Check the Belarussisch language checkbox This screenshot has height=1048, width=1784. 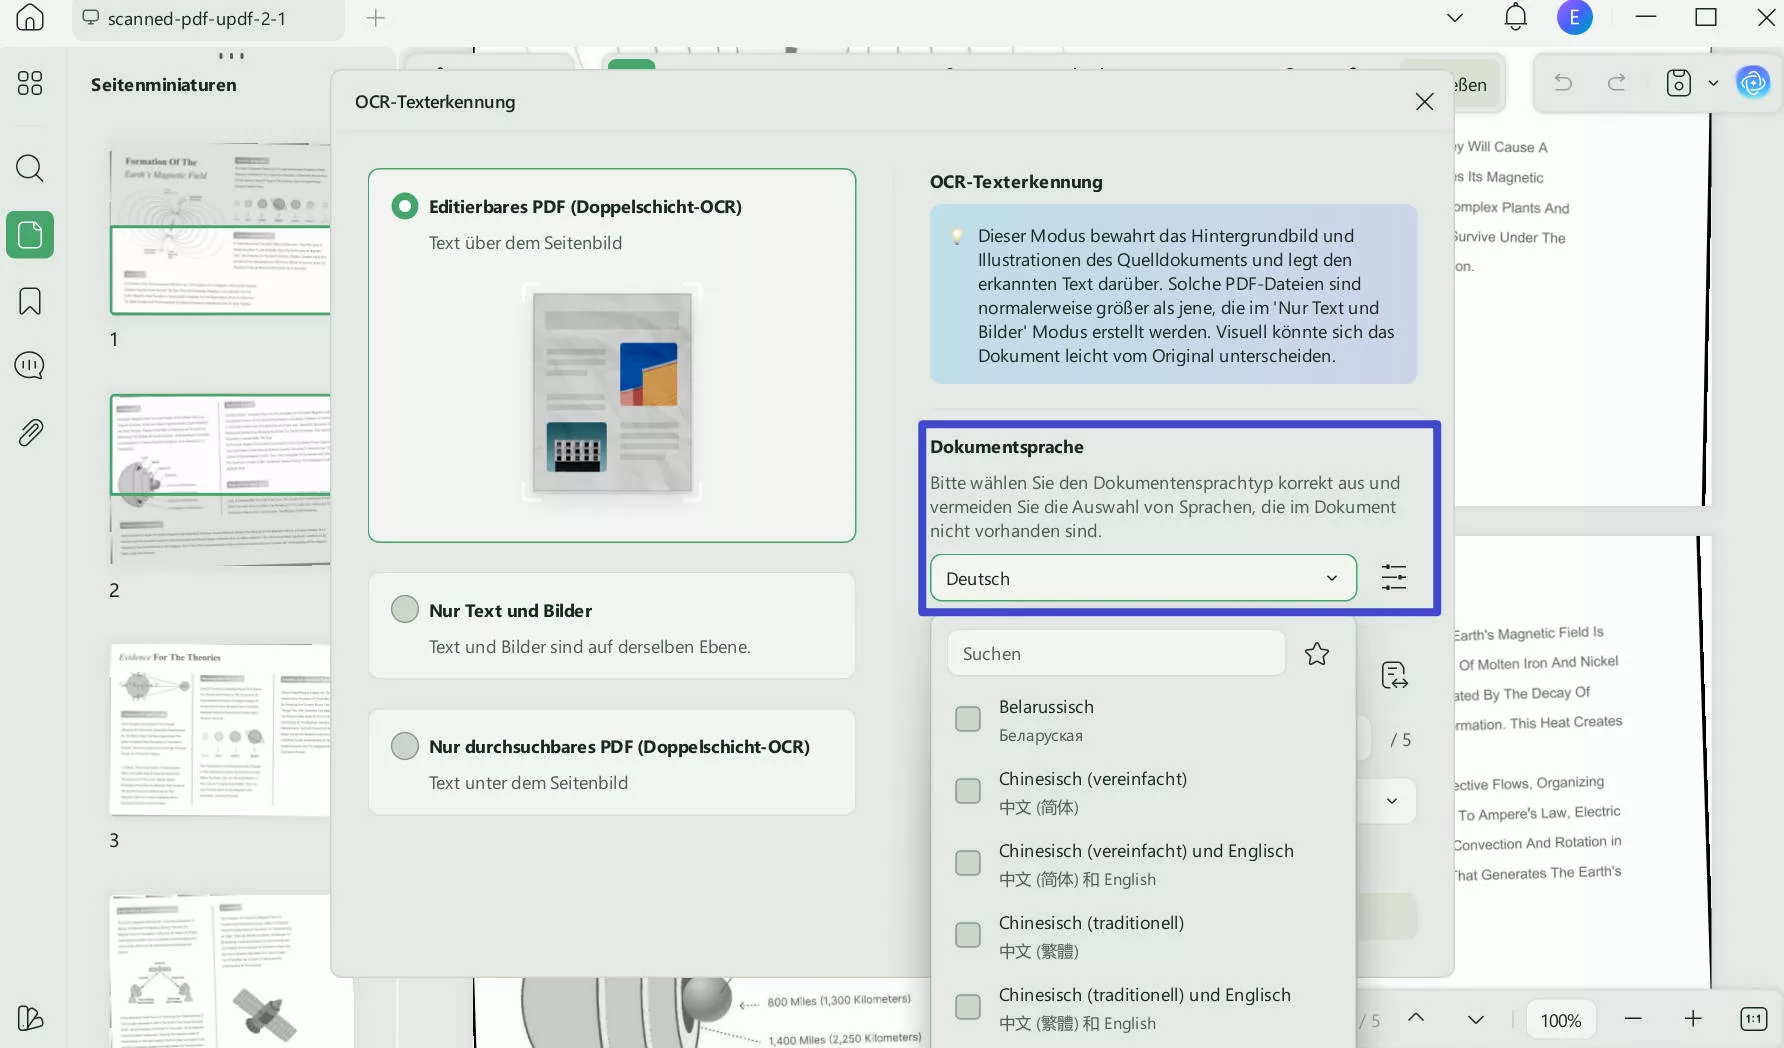[x=968, y=719]
